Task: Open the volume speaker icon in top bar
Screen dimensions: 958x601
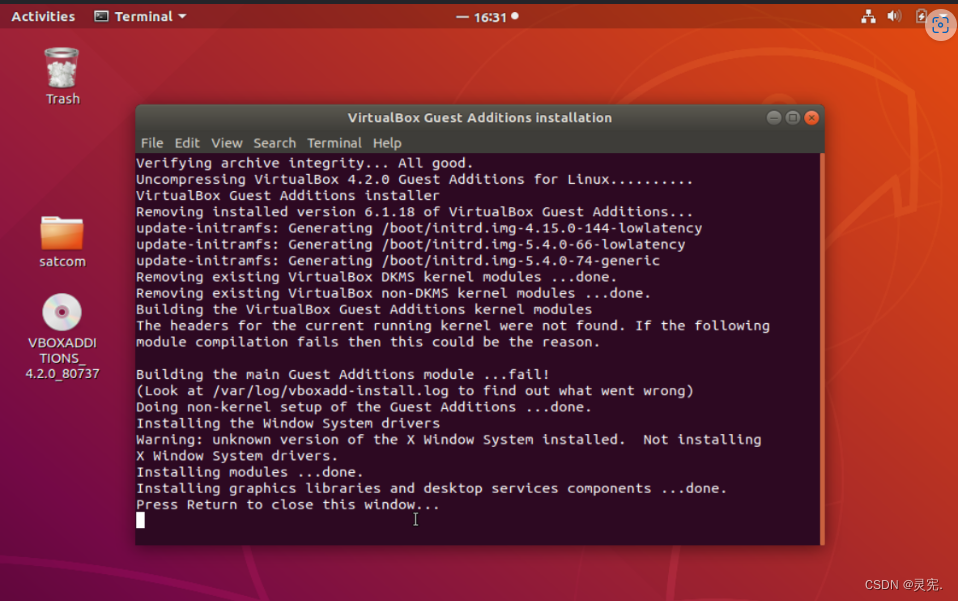Action: 894,16
